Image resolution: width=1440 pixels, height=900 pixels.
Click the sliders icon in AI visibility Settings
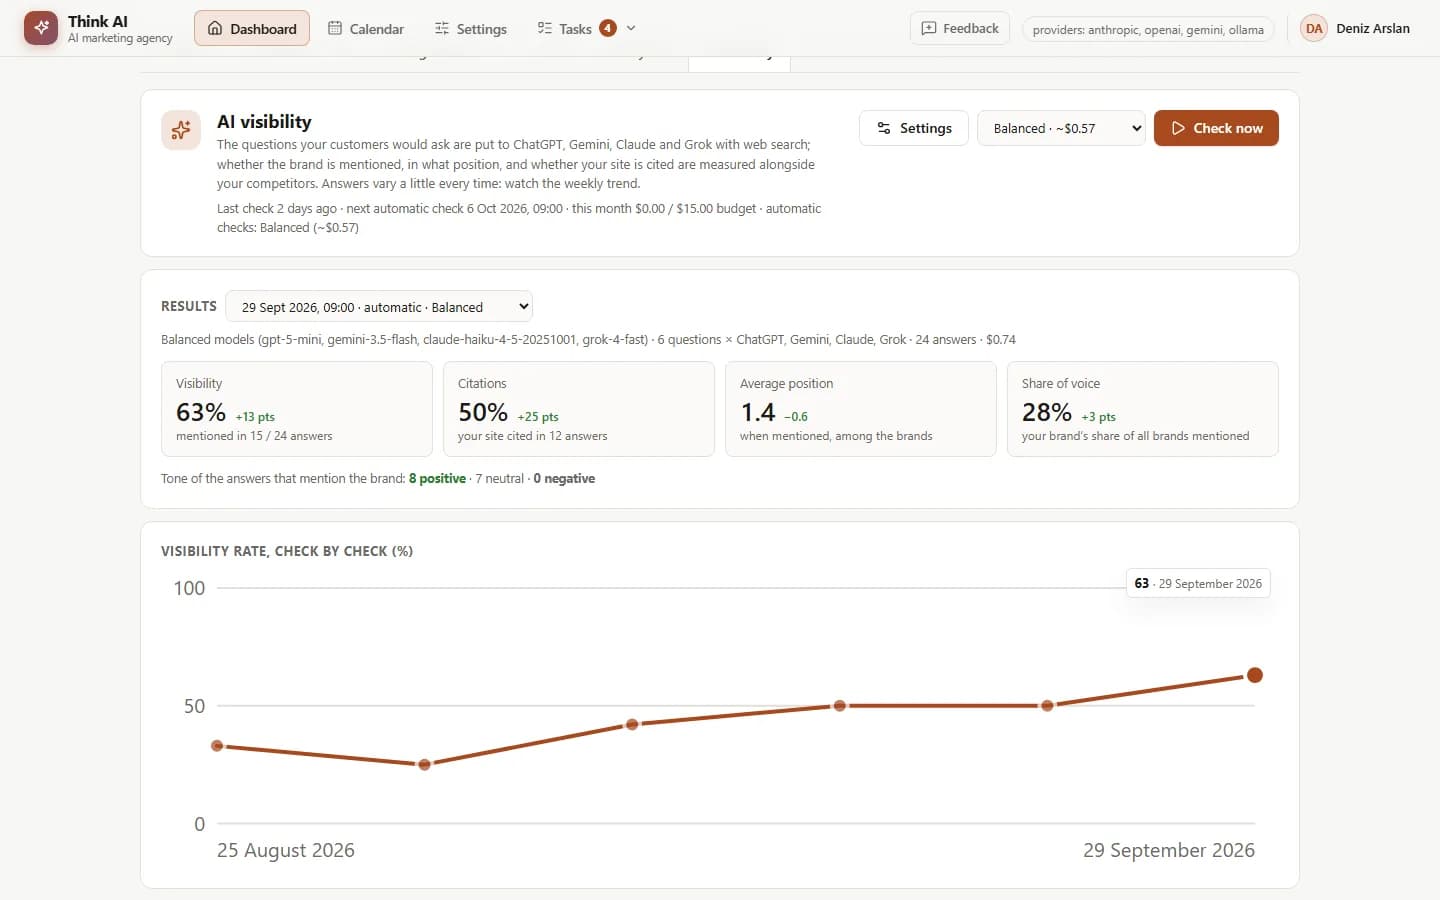884,128
